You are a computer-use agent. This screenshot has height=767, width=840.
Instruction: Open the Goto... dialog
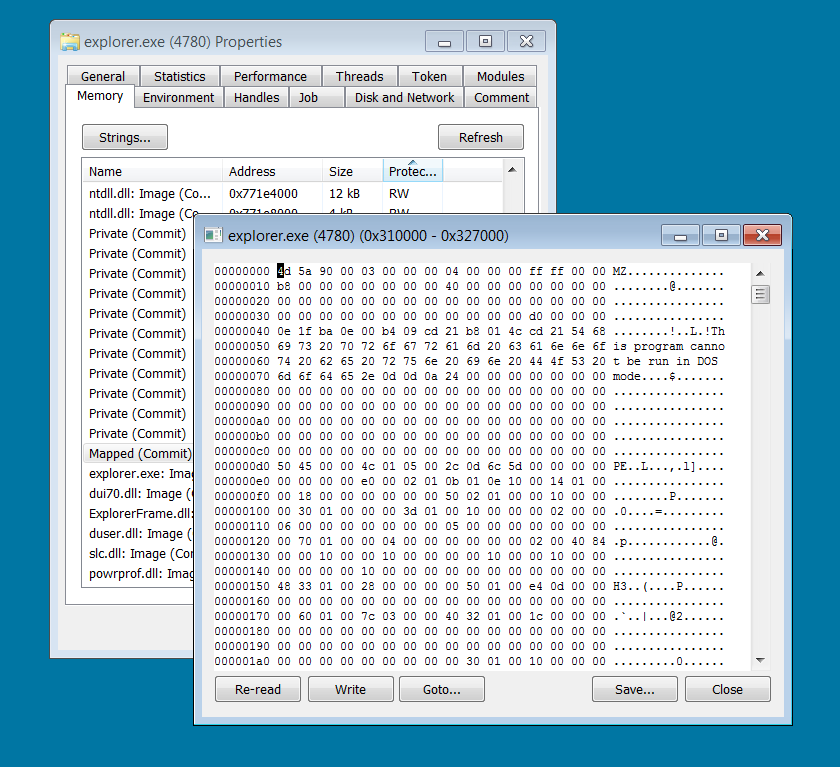[x=441, y=689]
